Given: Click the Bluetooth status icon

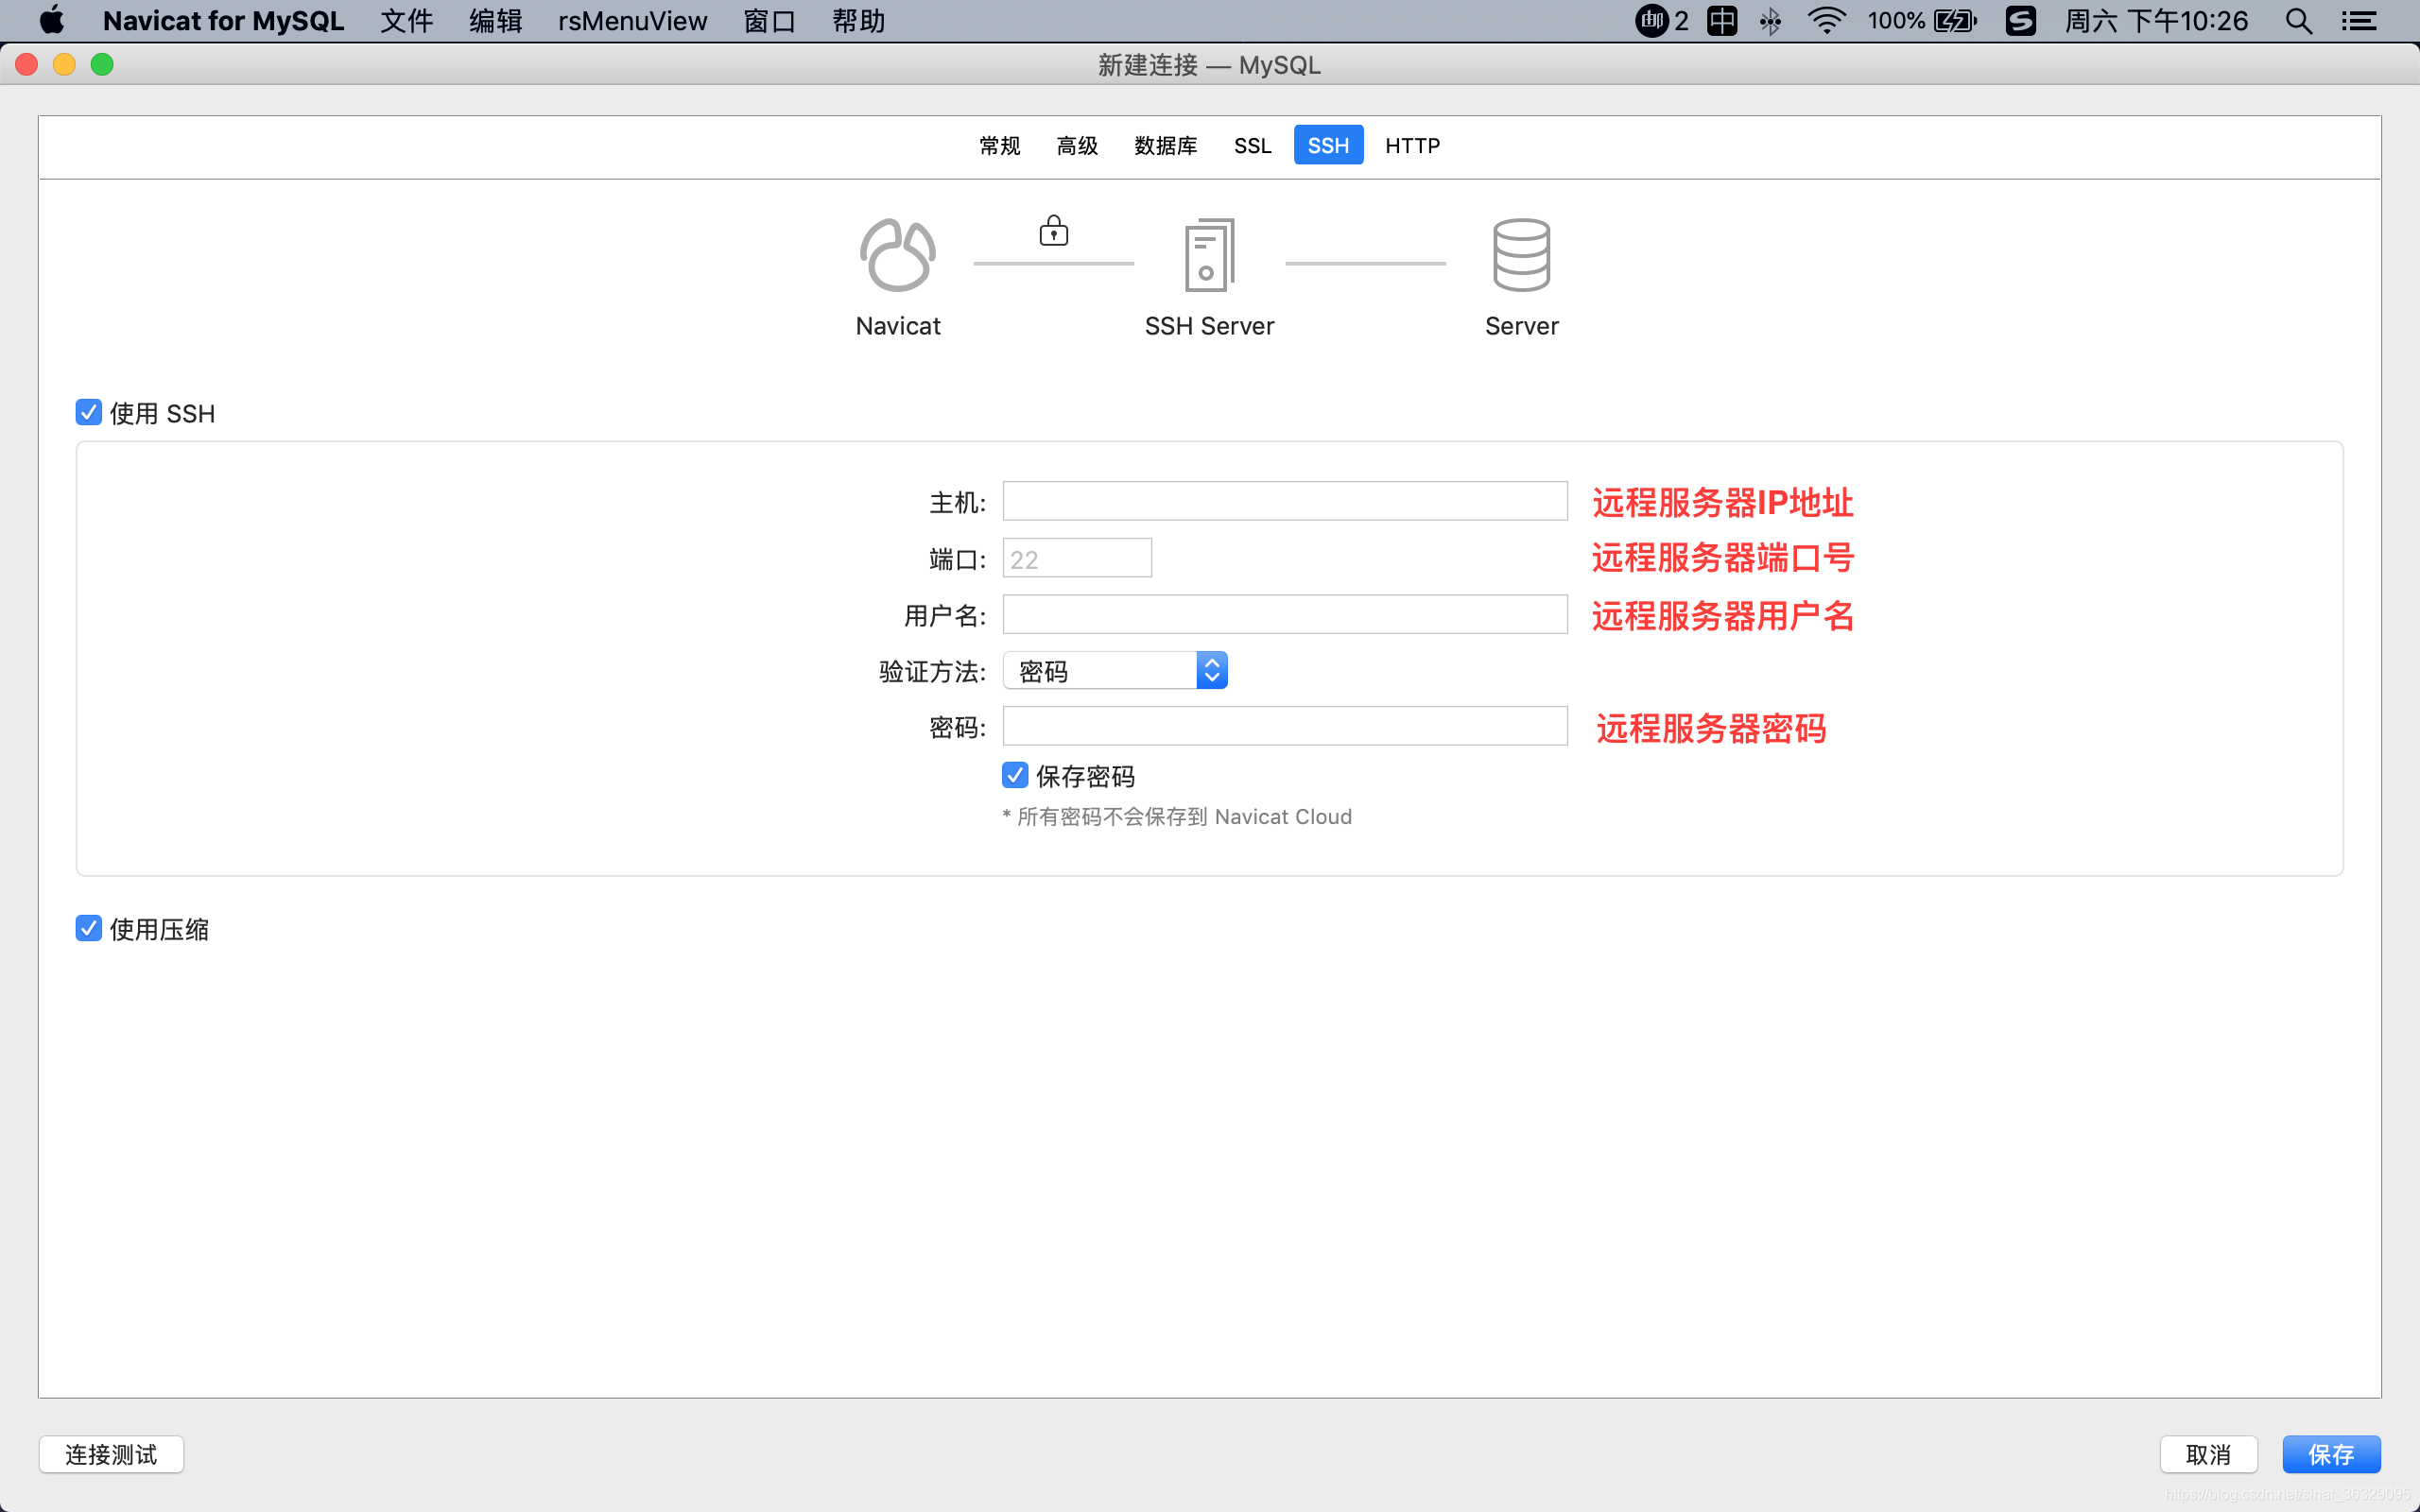Looking at the screenshot, I should point(1770,21).
